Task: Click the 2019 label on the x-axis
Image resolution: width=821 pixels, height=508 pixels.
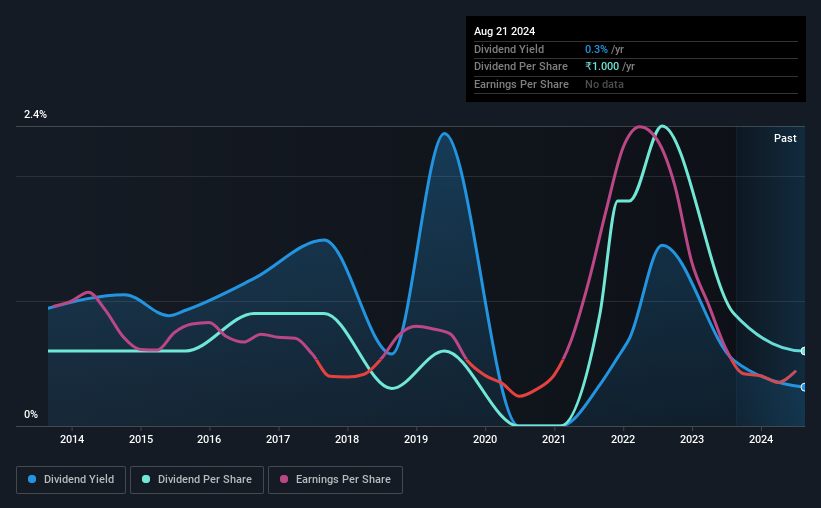Action: (416, 439)
